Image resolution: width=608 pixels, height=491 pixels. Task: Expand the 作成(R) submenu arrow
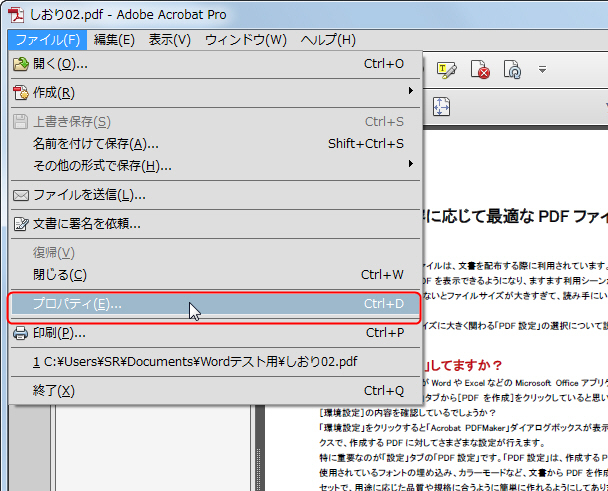point(411,91)
